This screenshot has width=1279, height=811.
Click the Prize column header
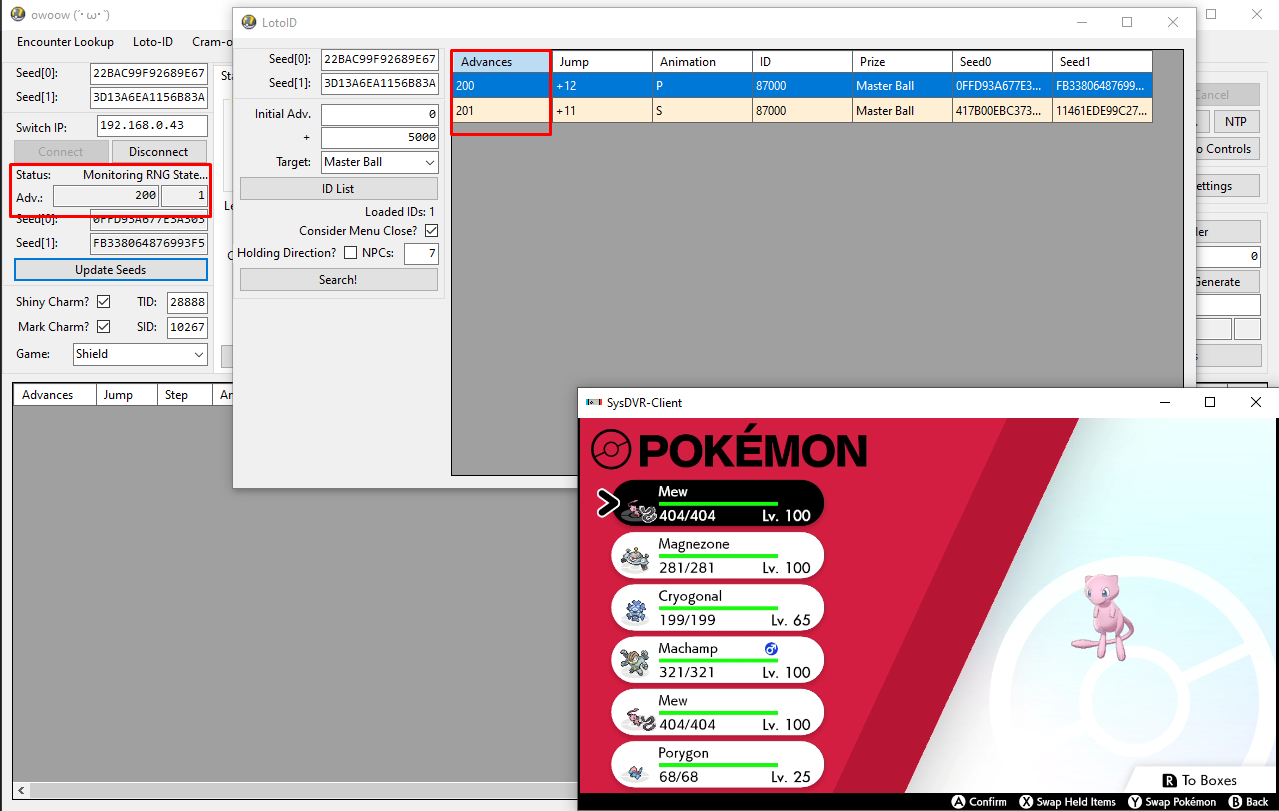pyautogui.click(x=902, y=62)
